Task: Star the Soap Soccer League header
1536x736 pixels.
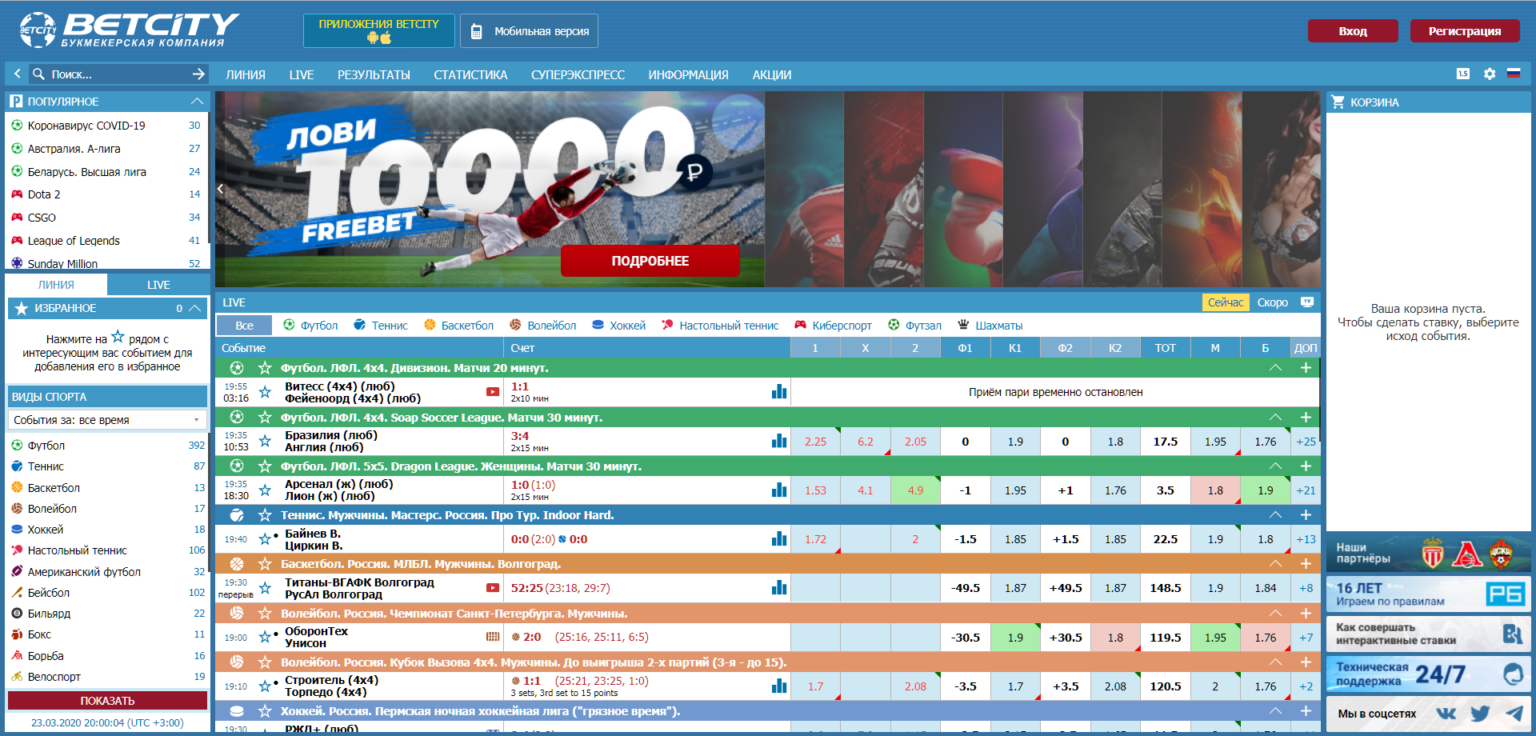Action: click(x=265, y=417)
